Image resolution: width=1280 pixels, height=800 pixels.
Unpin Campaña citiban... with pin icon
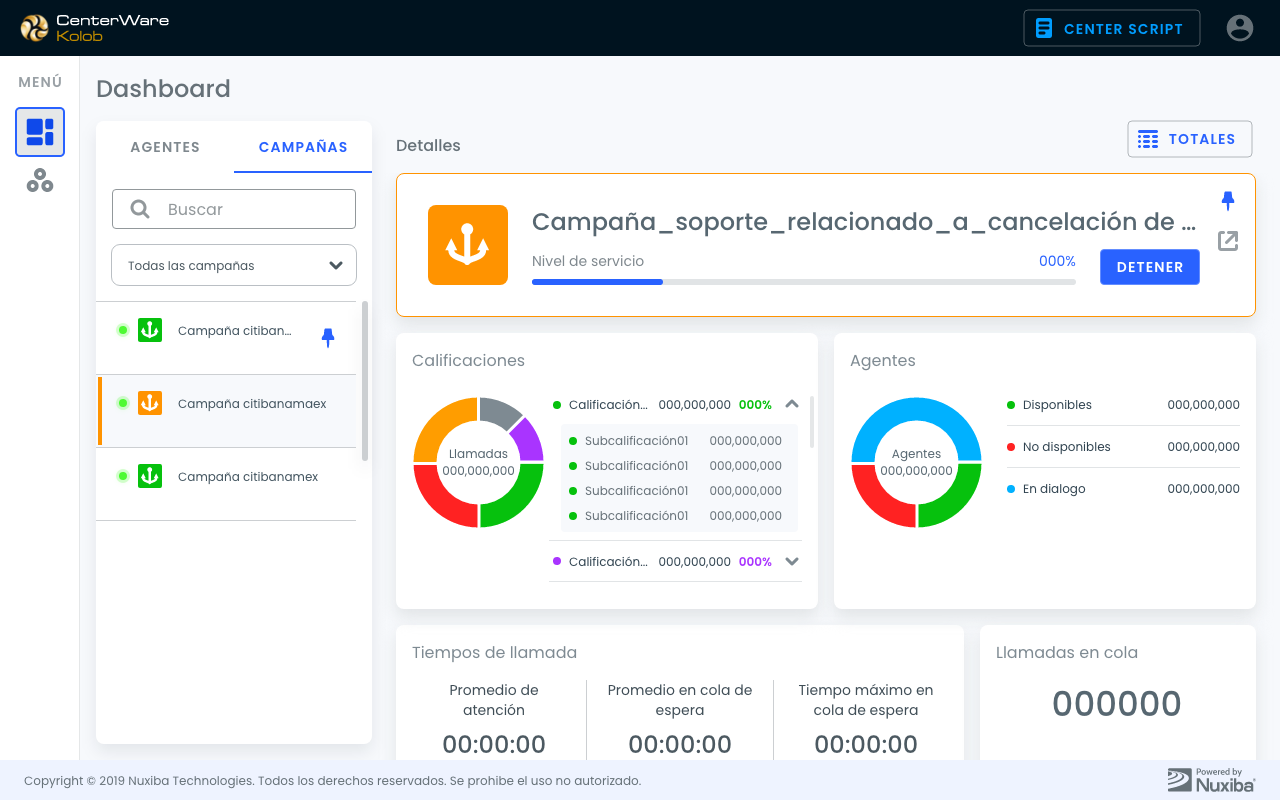(x=328, y=338)
